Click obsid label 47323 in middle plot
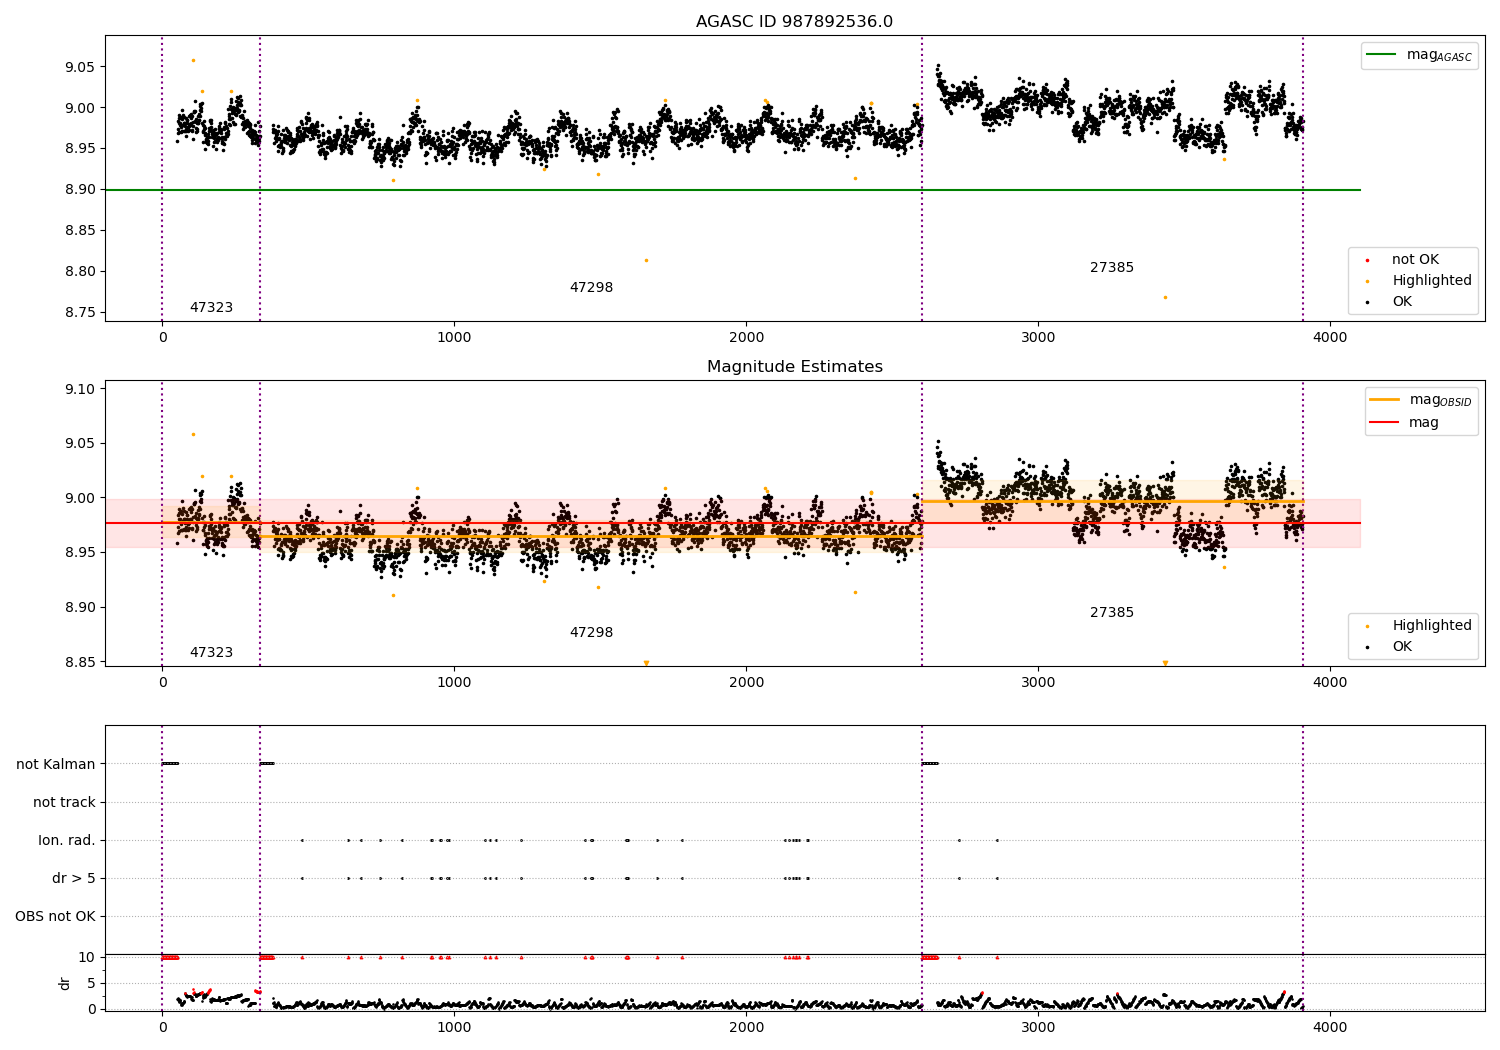The height and width of the screenshot is (1050, 1500). pyautogui.click(x=211, y=653)
